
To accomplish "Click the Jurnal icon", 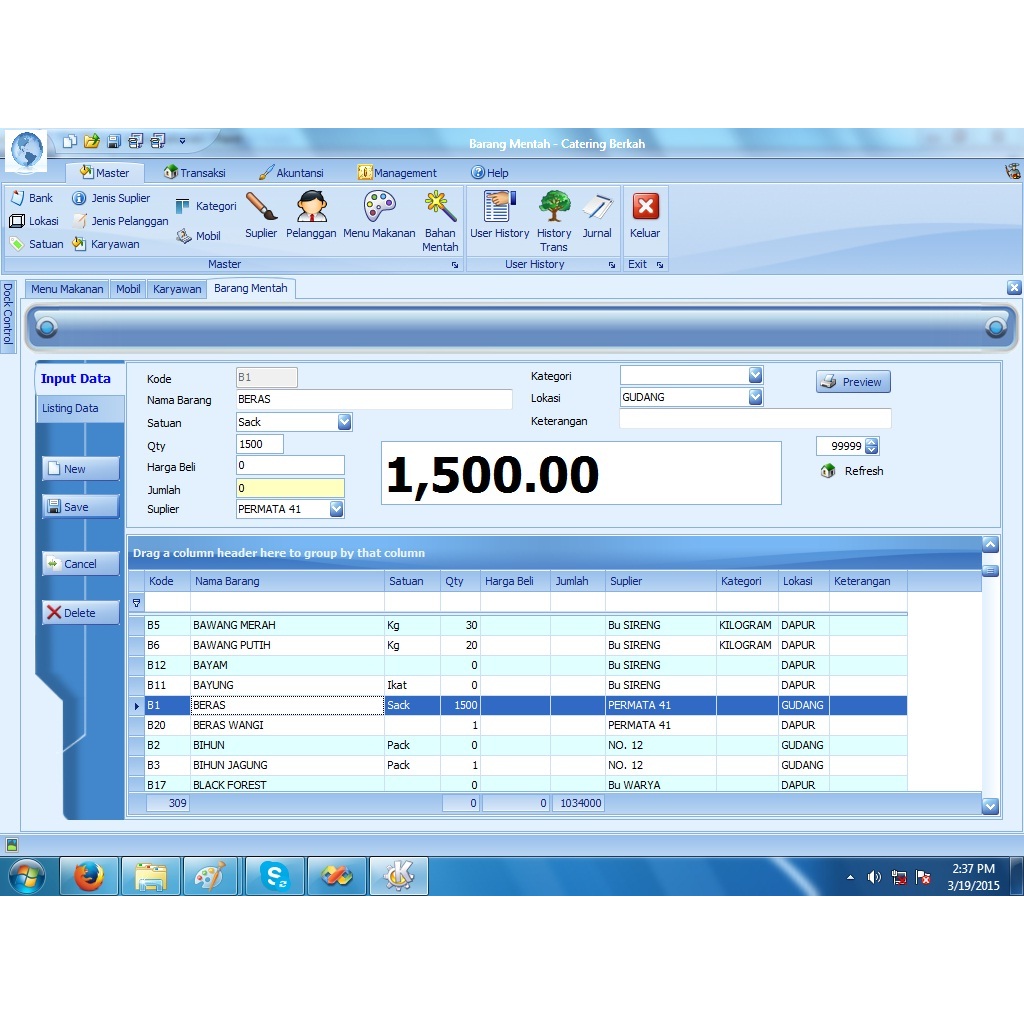I will (x=597, y=215).
